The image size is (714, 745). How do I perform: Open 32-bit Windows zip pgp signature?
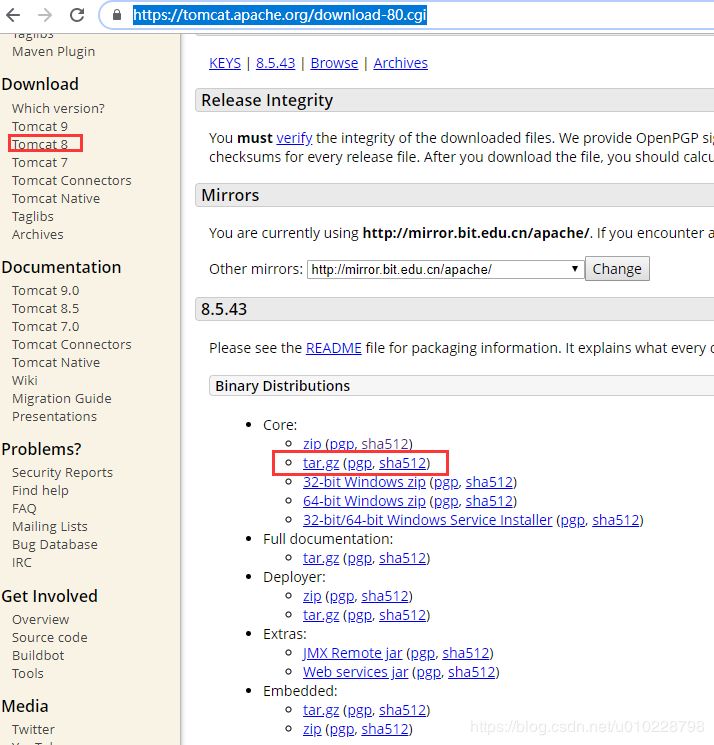click(446, 483)
